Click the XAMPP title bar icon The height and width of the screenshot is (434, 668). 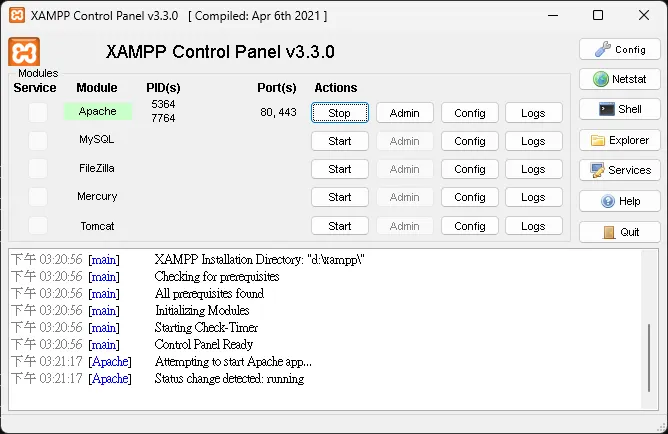pyautogui.click(x=17, y=15)
